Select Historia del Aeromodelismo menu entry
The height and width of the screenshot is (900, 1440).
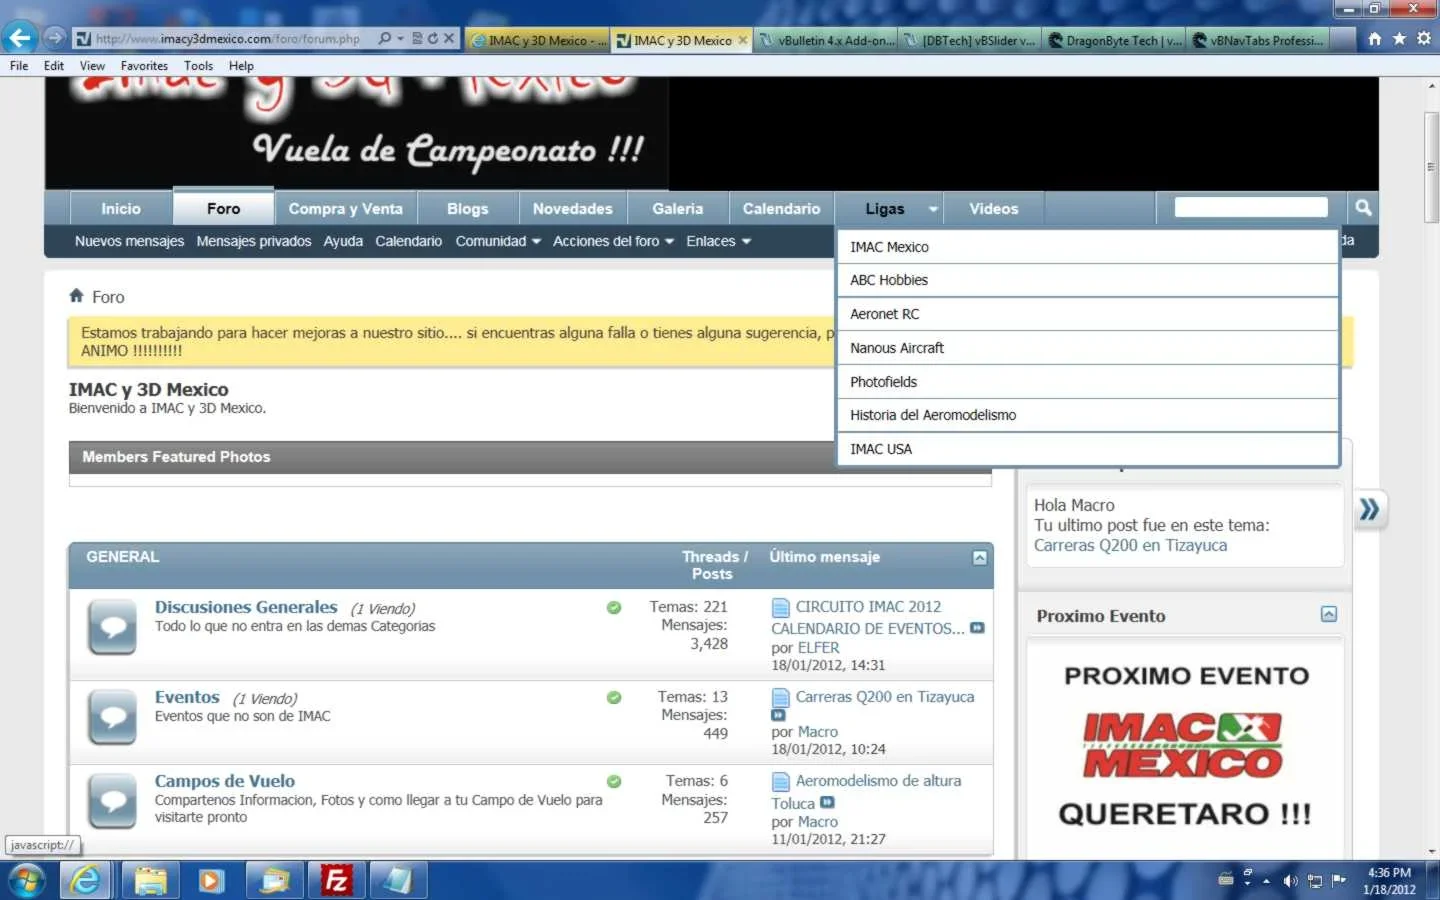[1088, 415]
